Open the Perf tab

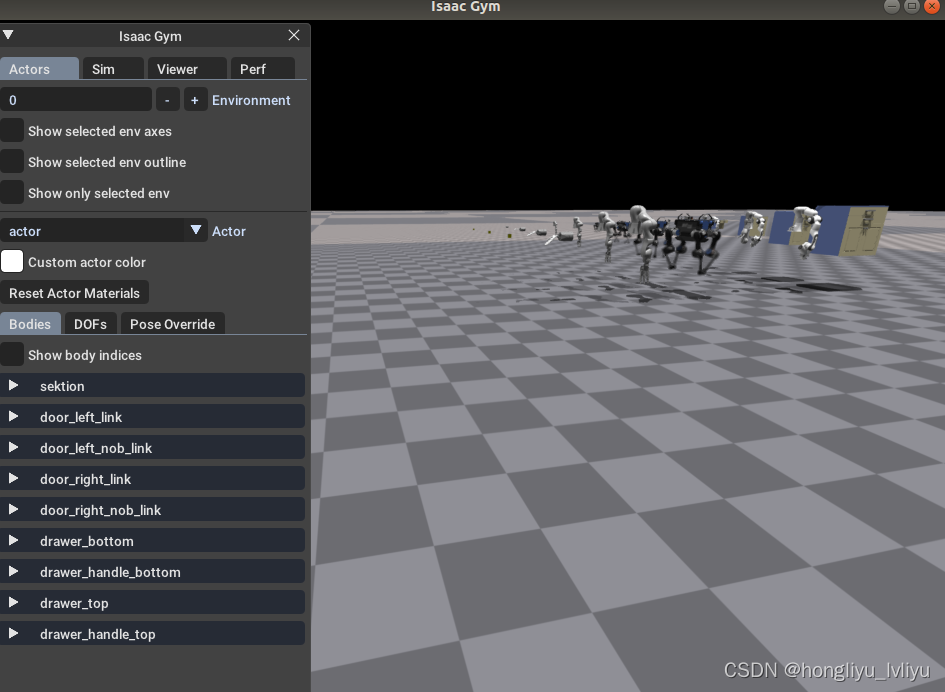pos(263,69)
